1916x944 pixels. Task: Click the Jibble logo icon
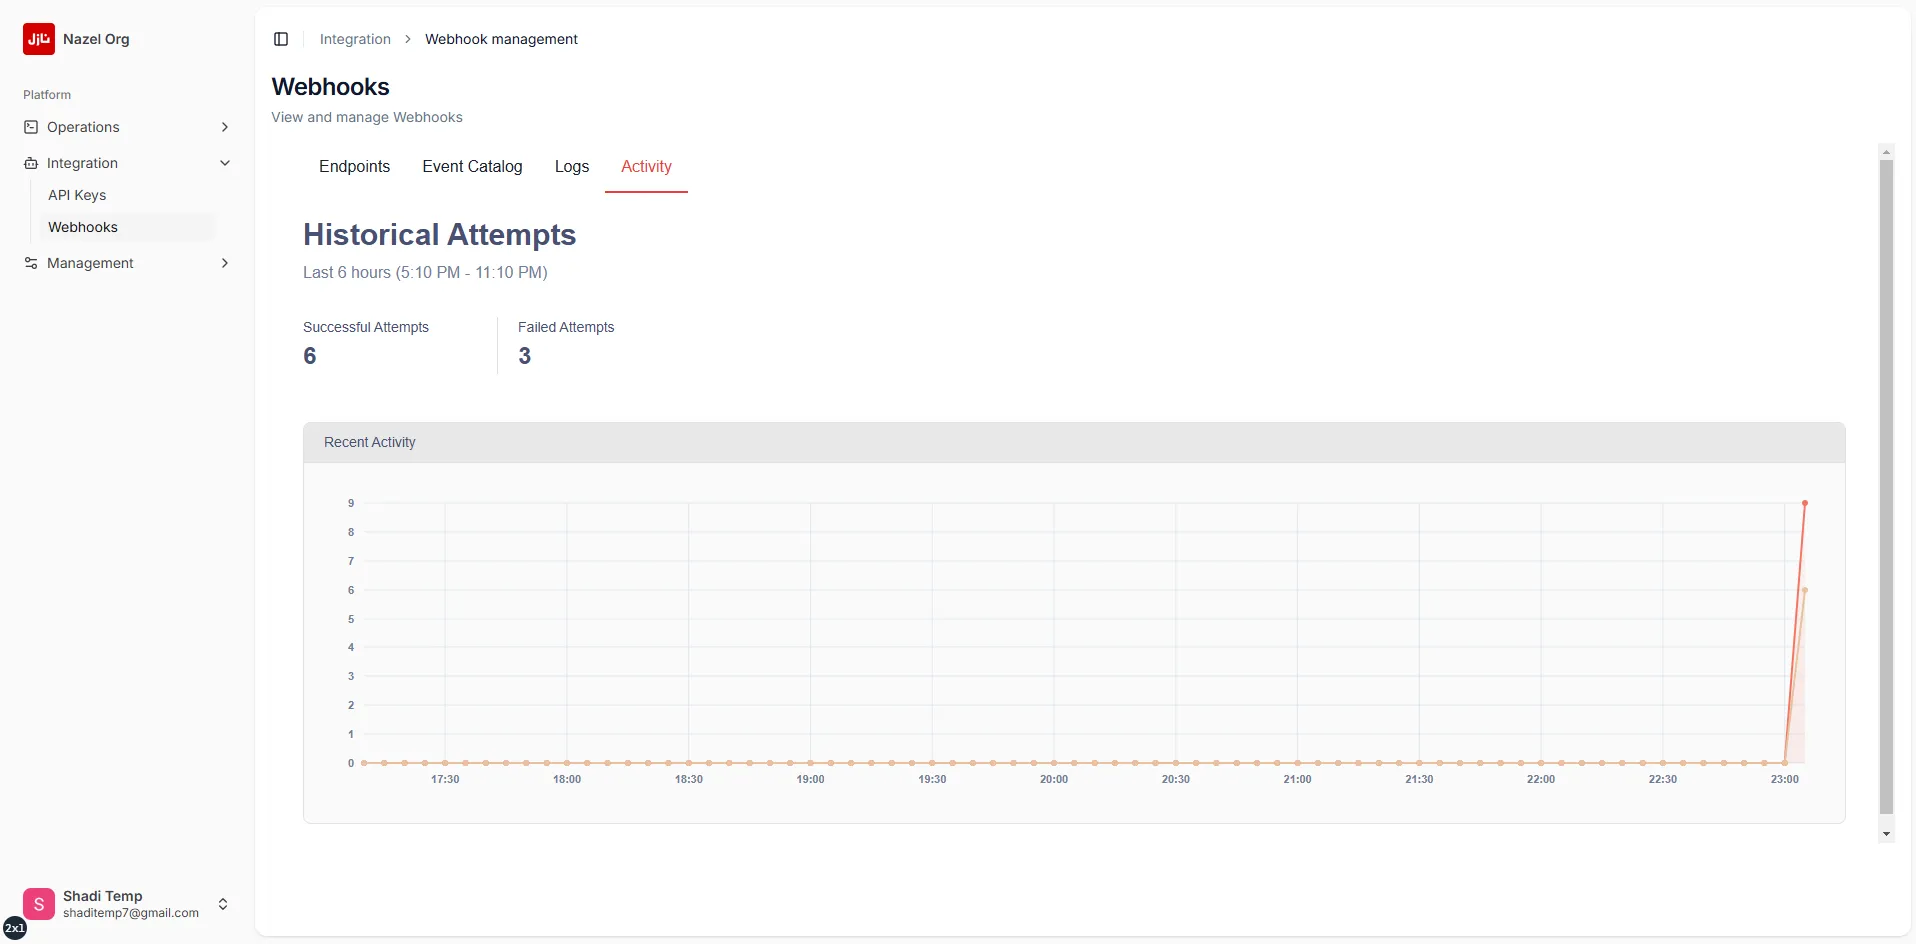pyautogui.click(x=38, y=39)
